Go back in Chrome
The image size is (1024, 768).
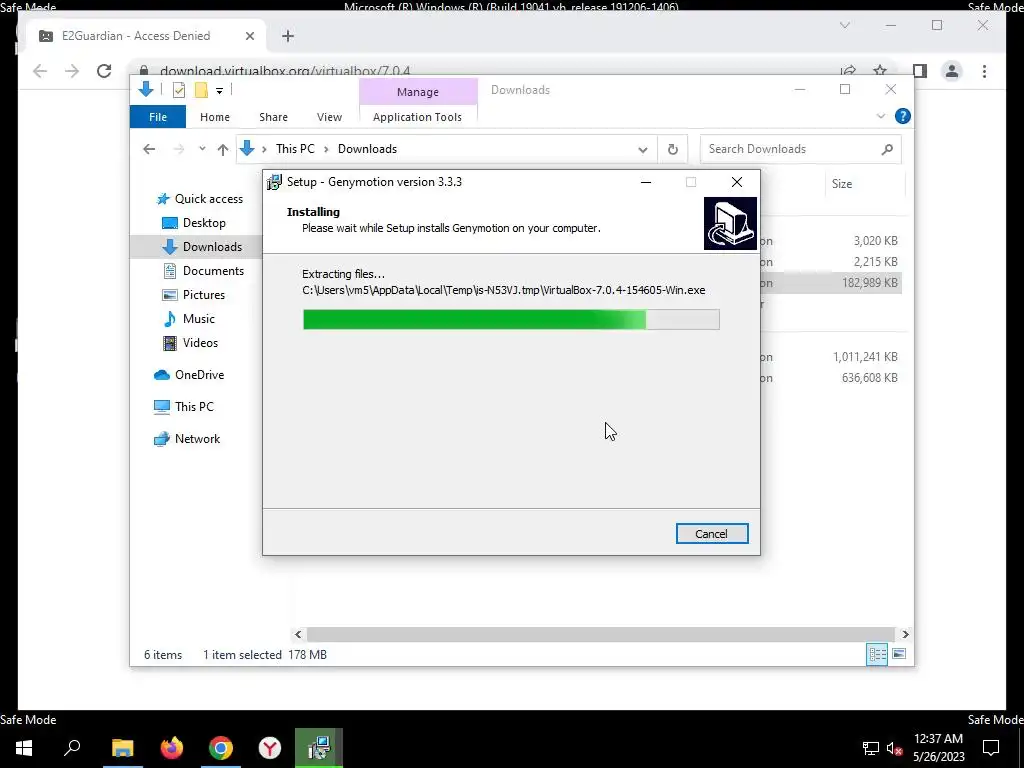tap(40, 71)
